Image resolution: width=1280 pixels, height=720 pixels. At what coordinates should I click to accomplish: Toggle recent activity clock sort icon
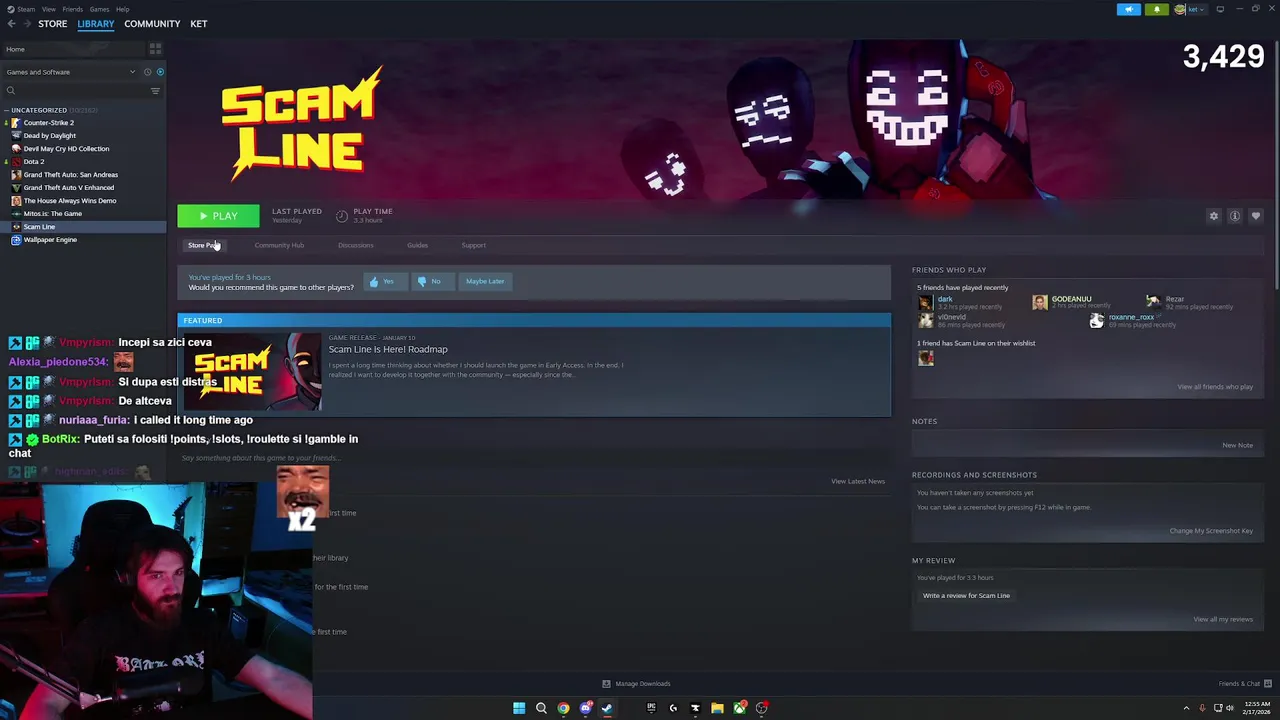click(147, 72)
